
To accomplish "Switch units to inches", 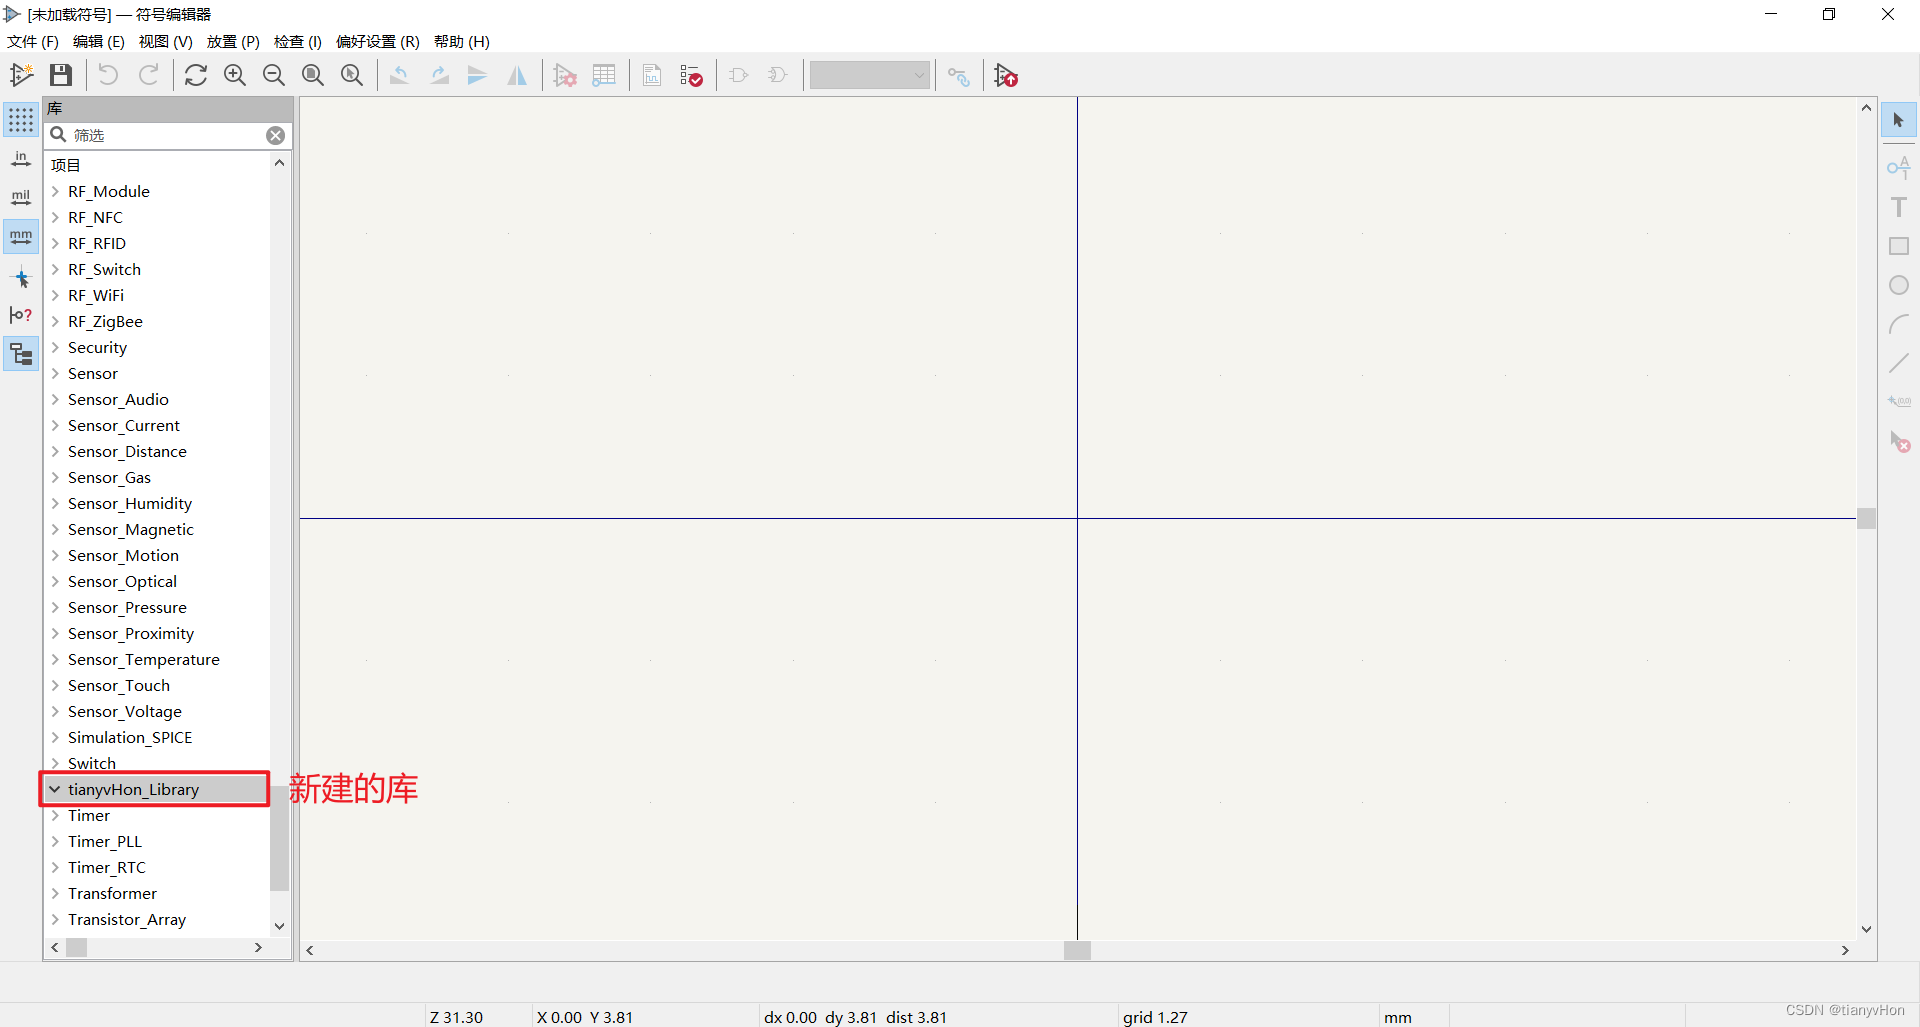I will click(x=21, y=159).
